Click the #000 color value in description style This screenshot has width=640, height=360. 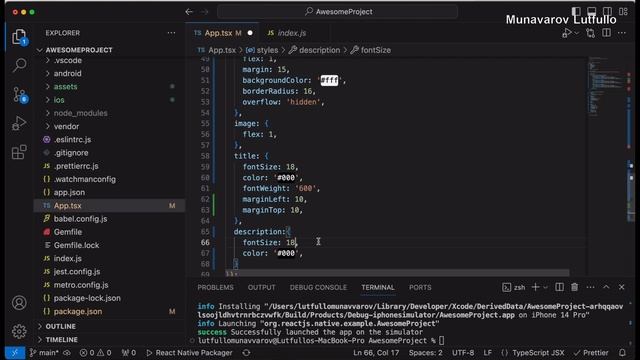(286, 253)
